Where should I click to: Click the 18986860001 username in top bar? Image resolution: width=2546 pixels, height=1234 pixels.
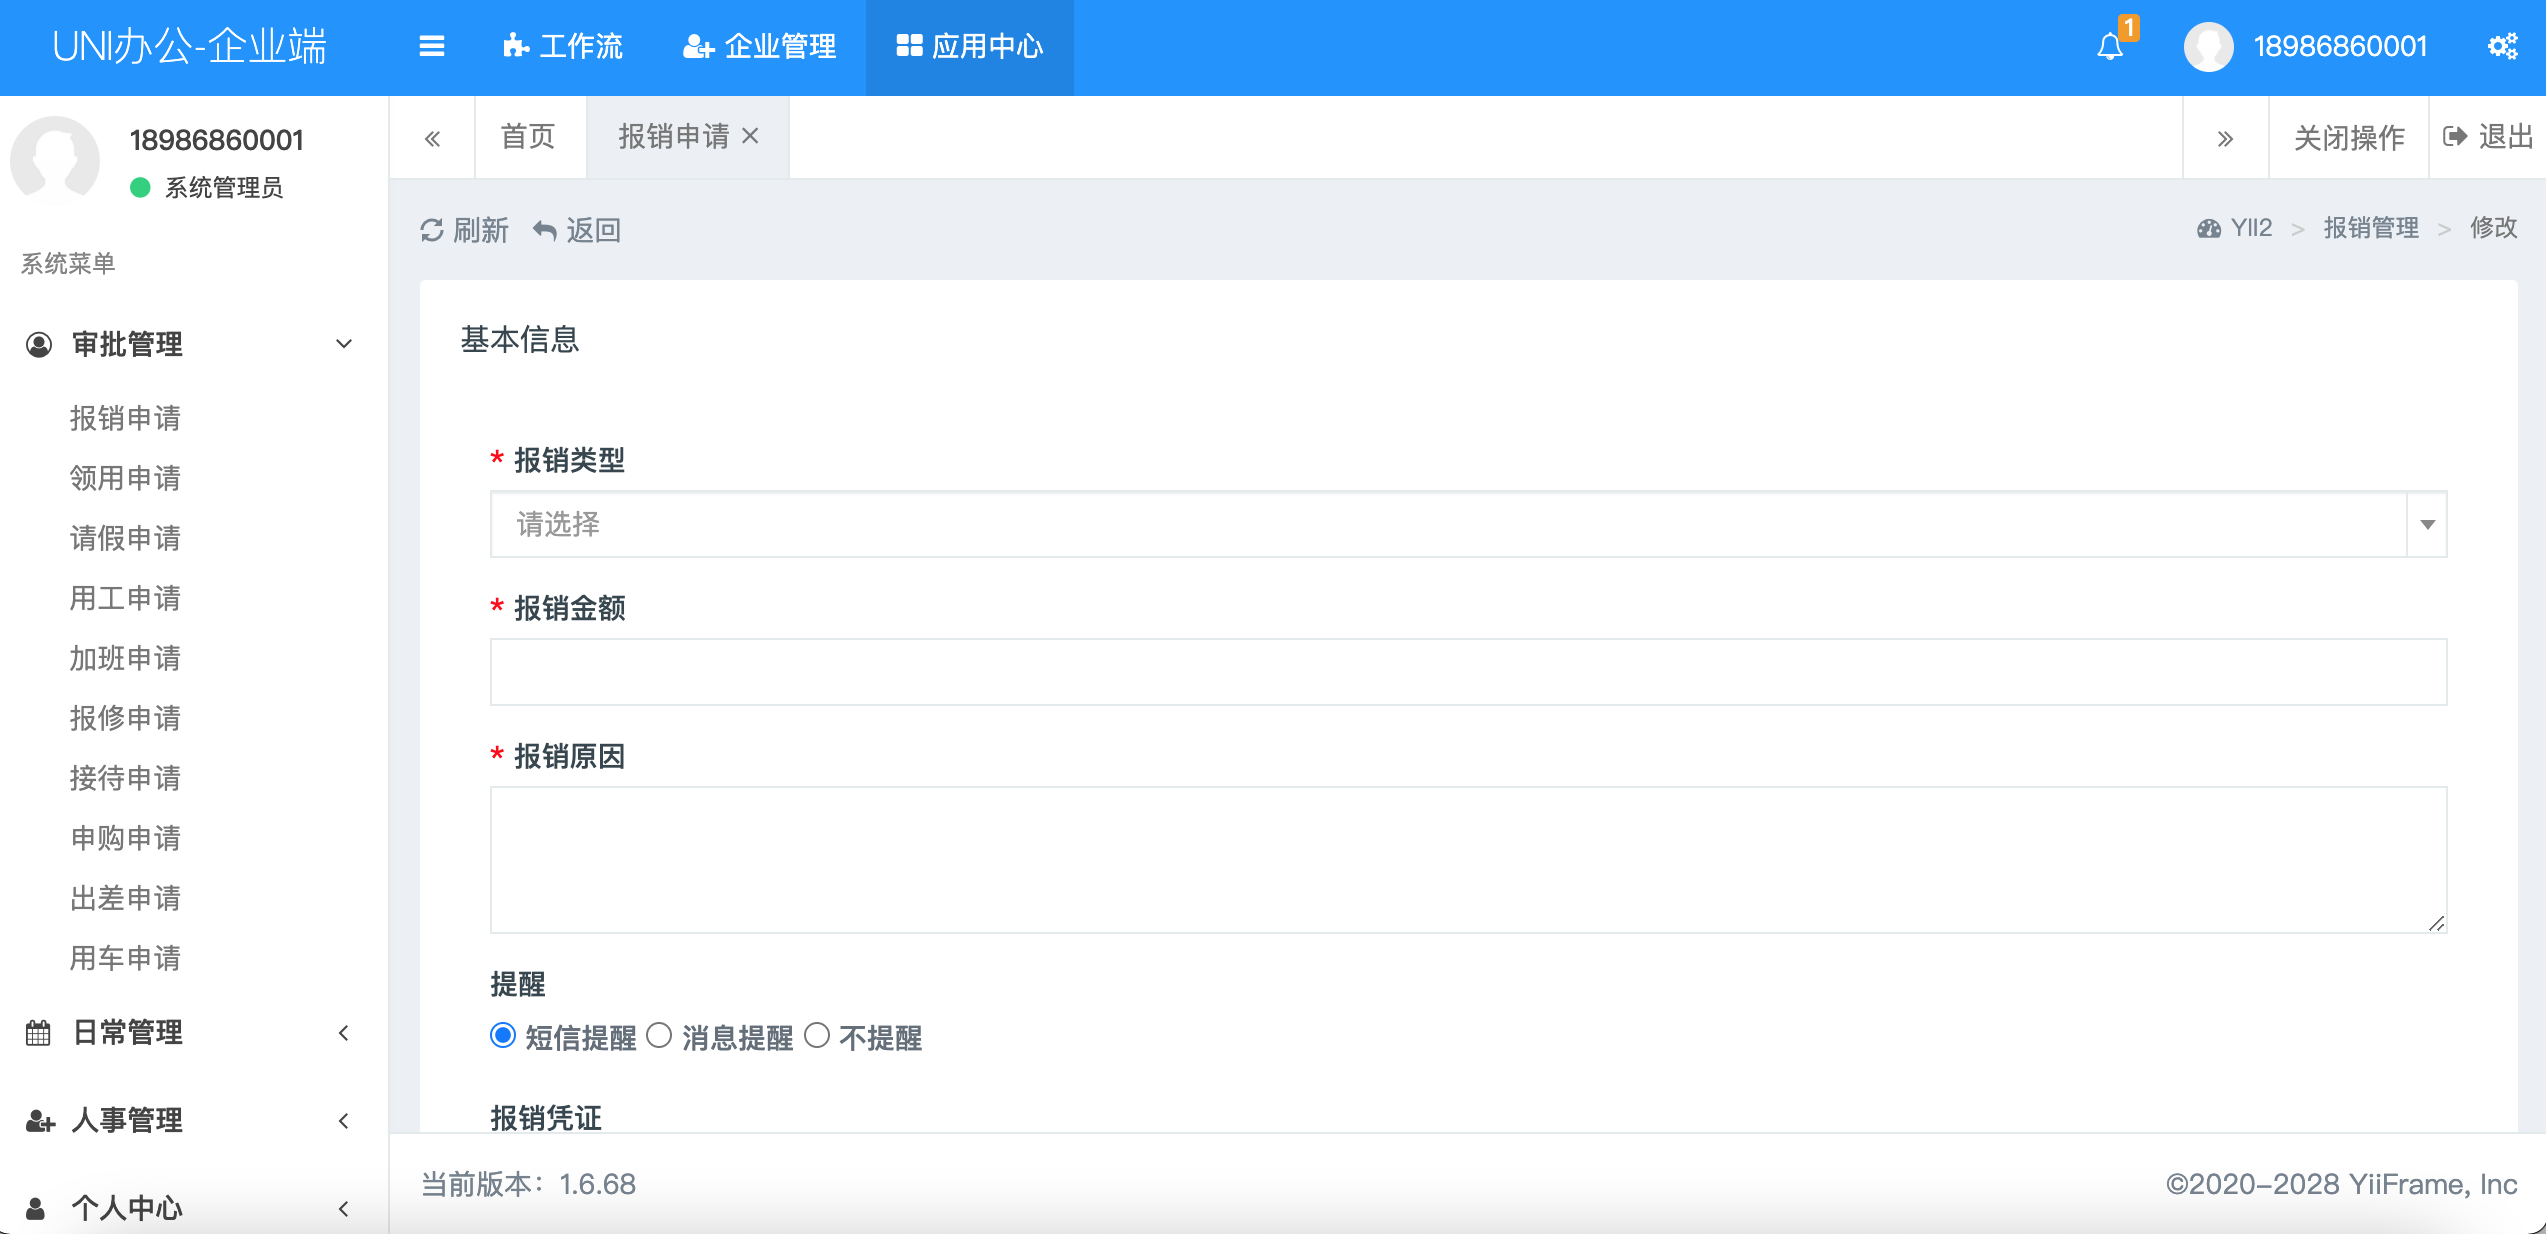2340,47
